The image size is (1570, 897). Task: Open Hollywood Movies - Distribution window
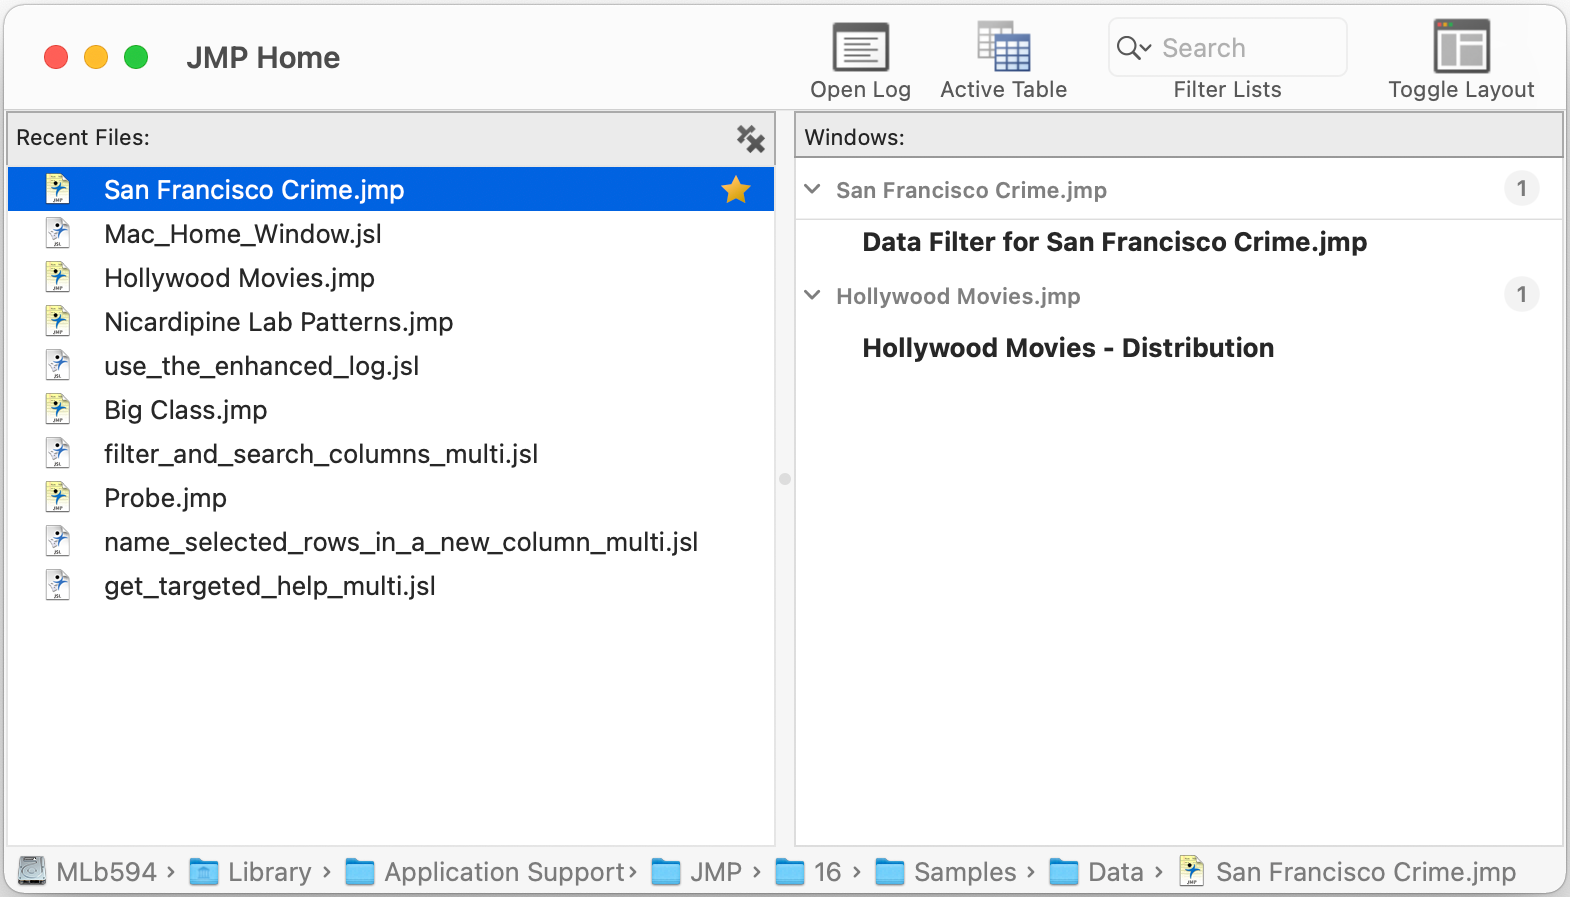pos(1068,349)
